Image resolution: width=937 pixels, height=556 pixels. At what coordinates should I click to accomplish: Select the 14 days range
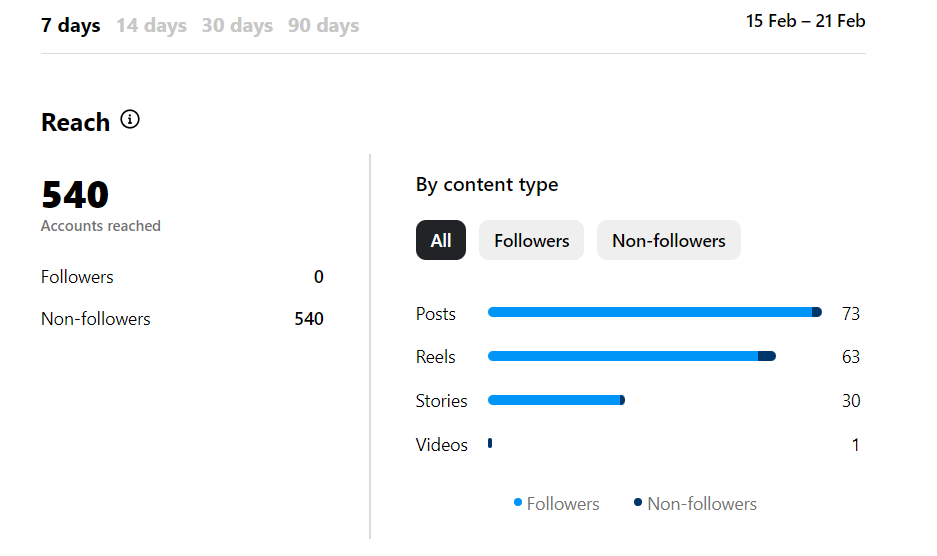click(151, 25)
